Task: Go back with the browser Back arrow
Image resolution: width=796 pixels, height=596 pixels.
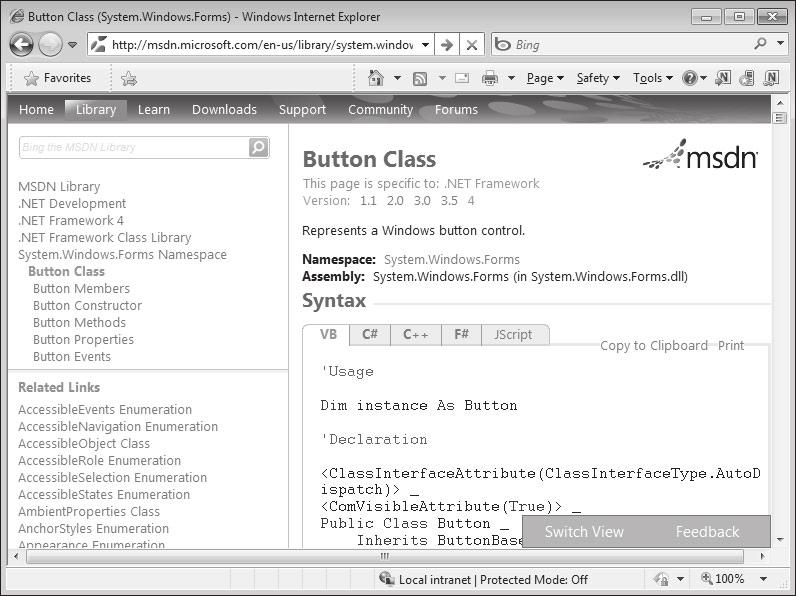Action: (22, 45)
